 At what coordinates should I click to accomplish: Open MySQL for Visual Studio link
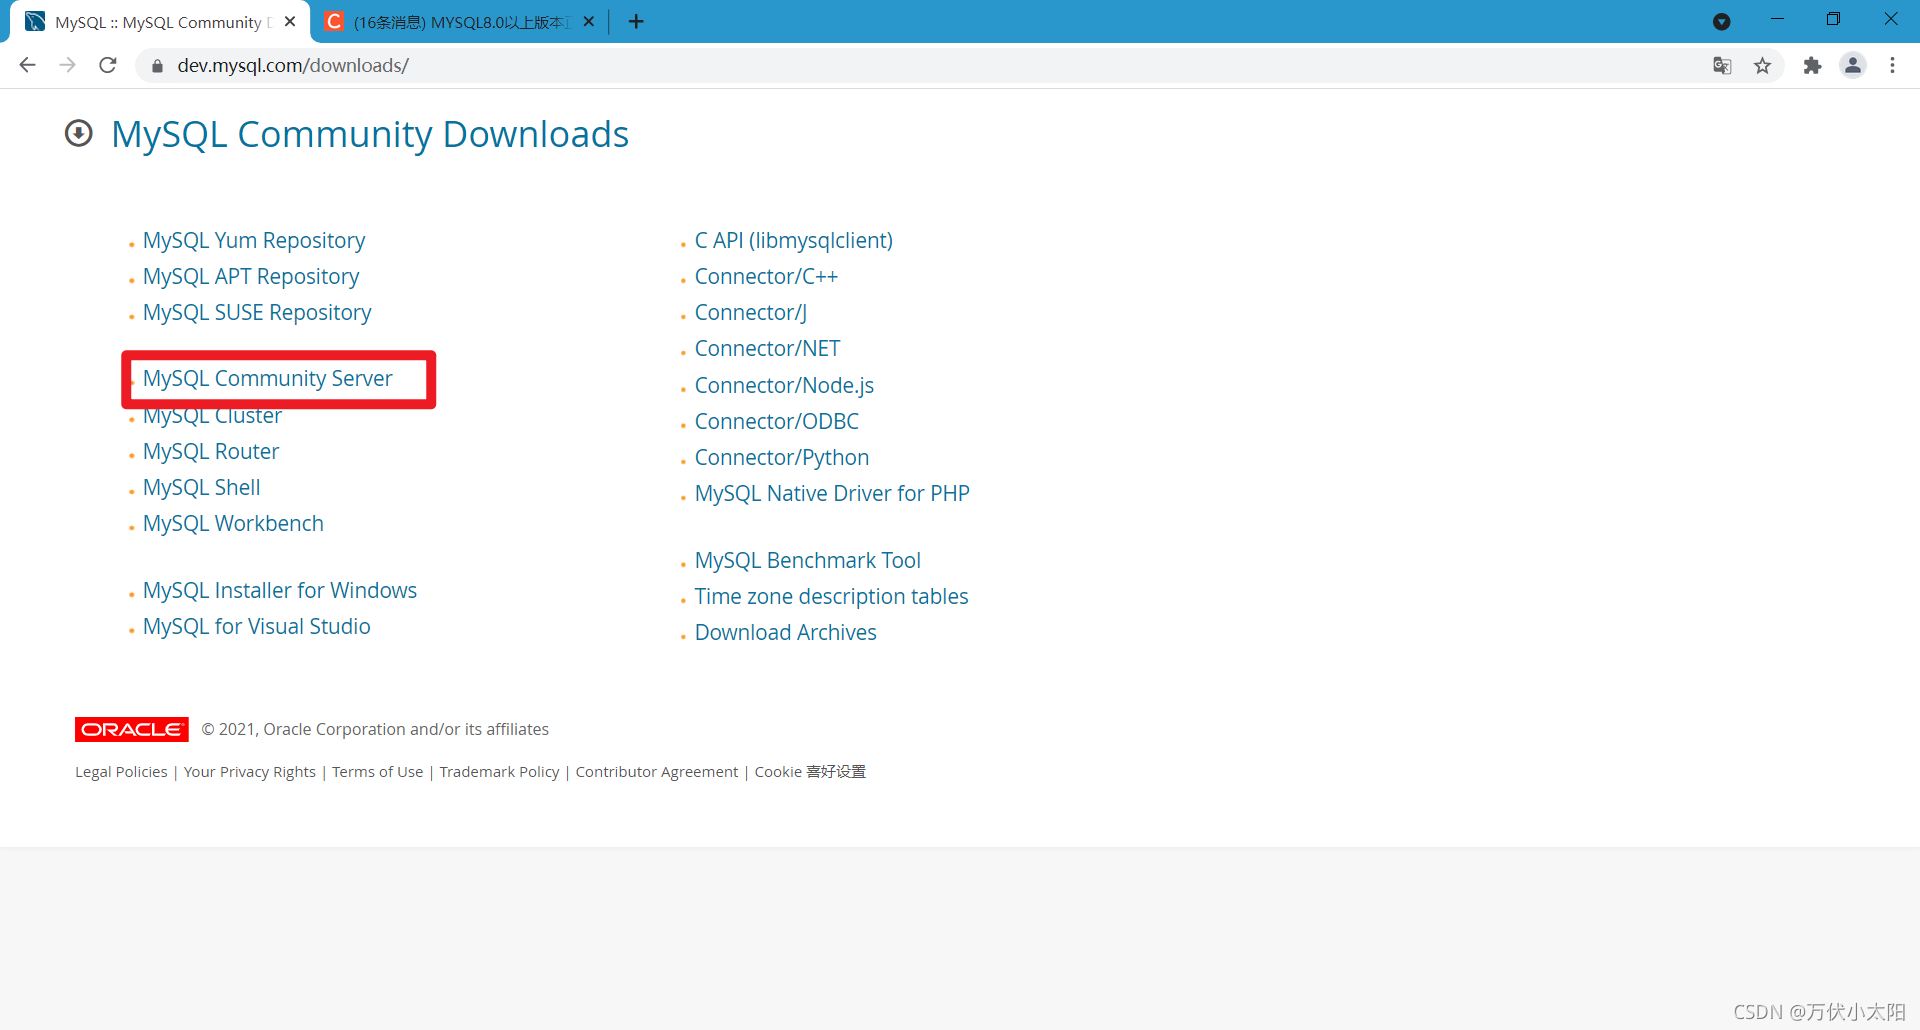click(257, 626)
